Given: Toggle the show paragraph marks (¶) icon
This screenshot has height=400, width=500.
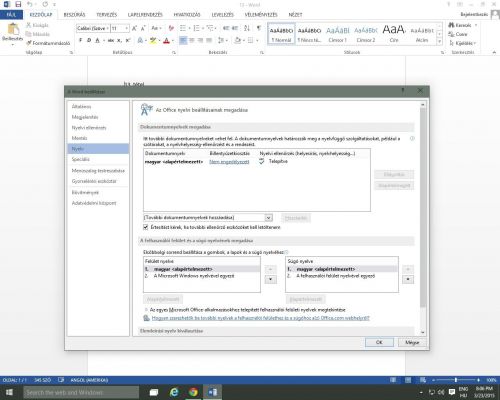Looking at the screenshot, I should (x=259, y=28).
